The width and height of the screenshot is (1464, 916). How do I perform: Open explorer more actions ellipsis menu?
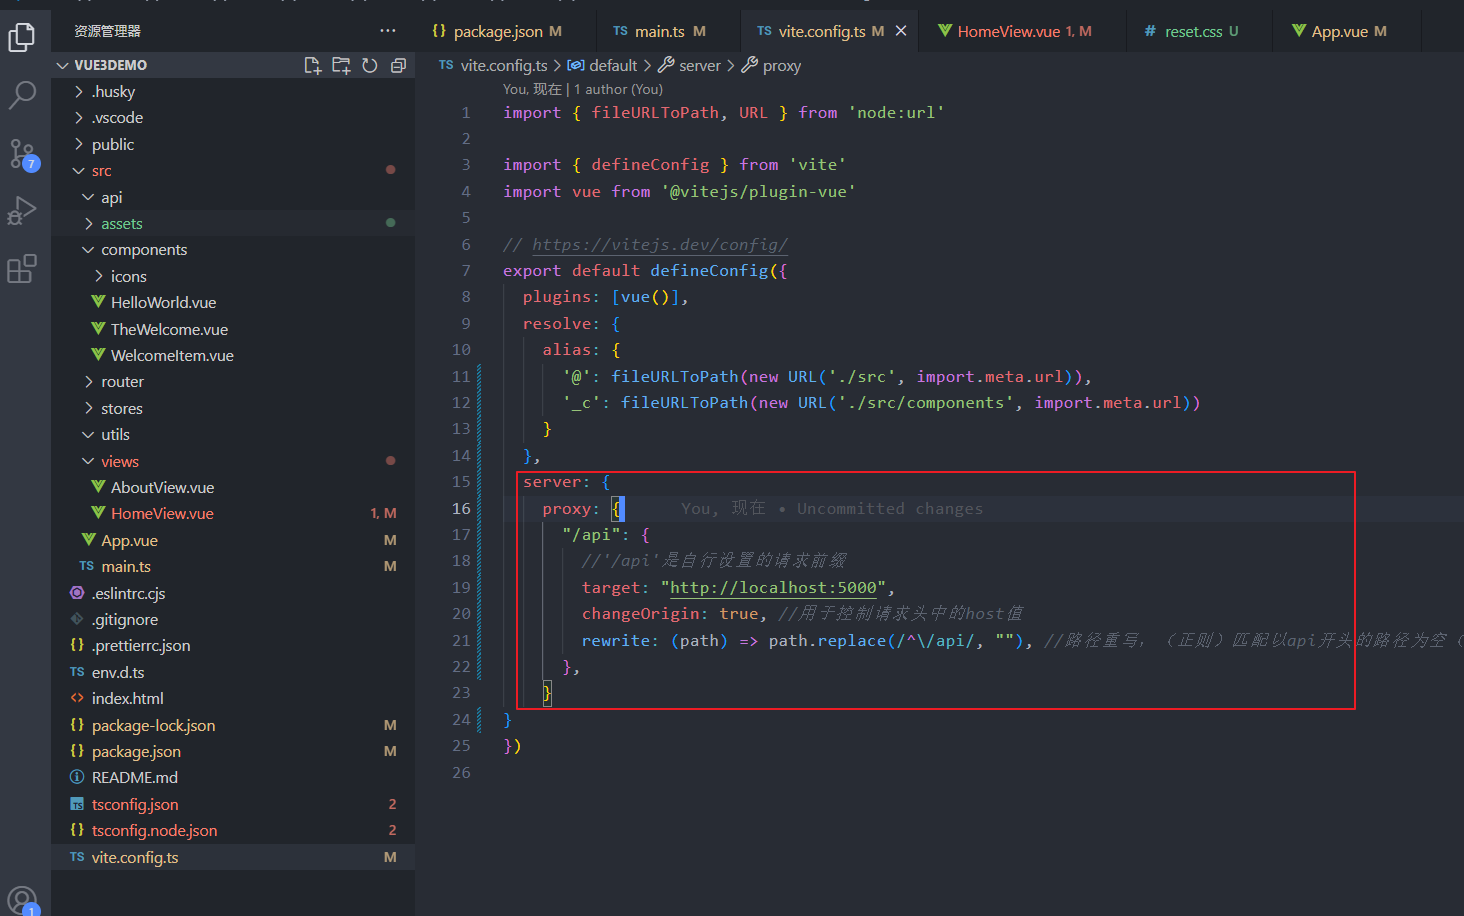pyautogui.click(x=388, y=31)
